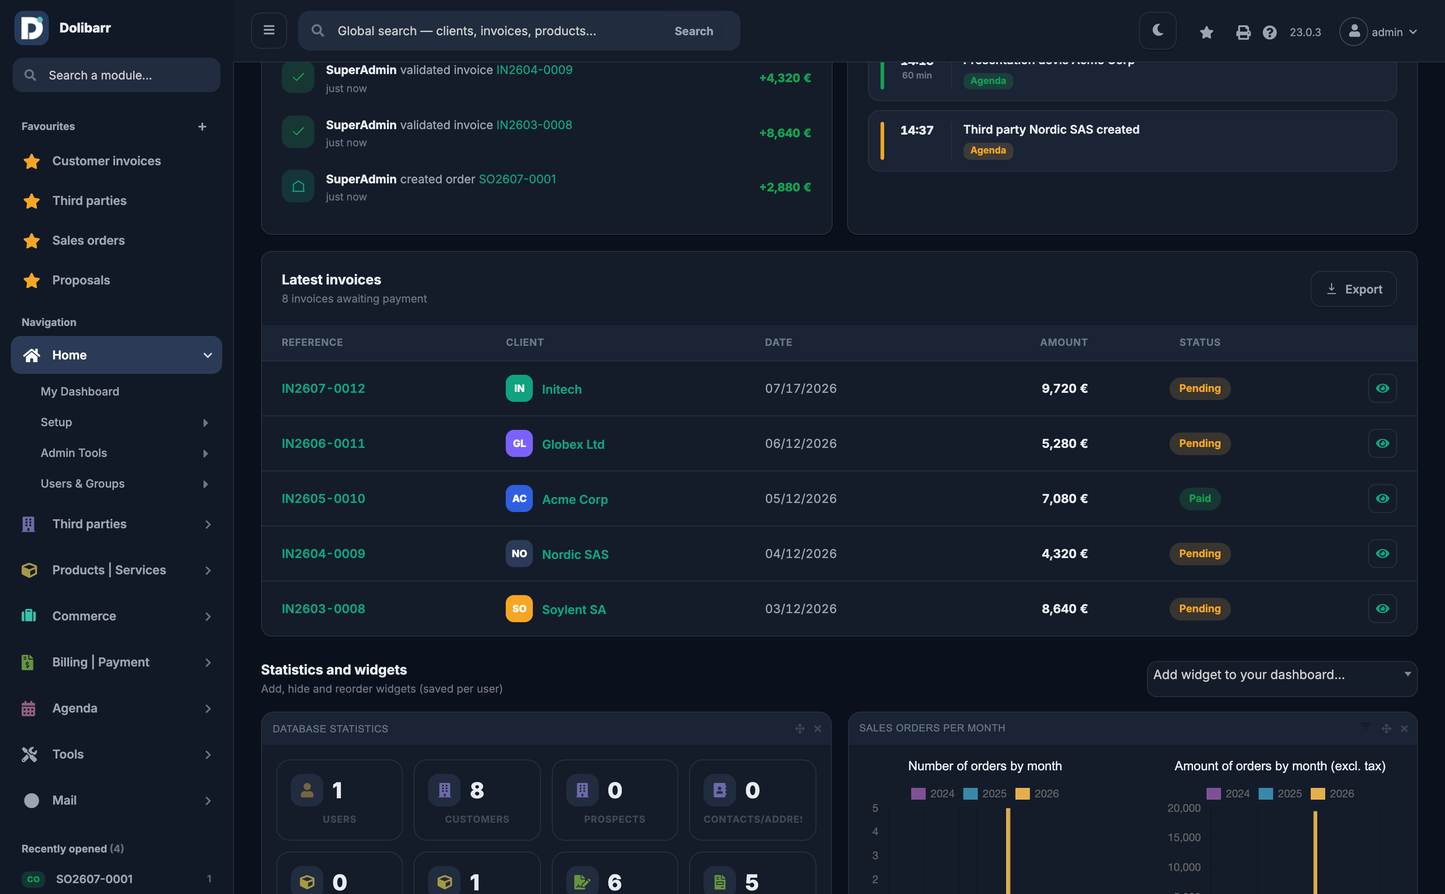This screenshot has height=894, width=1445.
Task: Click Nordic SAS NO avatar
Action: pyautogui.click(x=519, y=553)
